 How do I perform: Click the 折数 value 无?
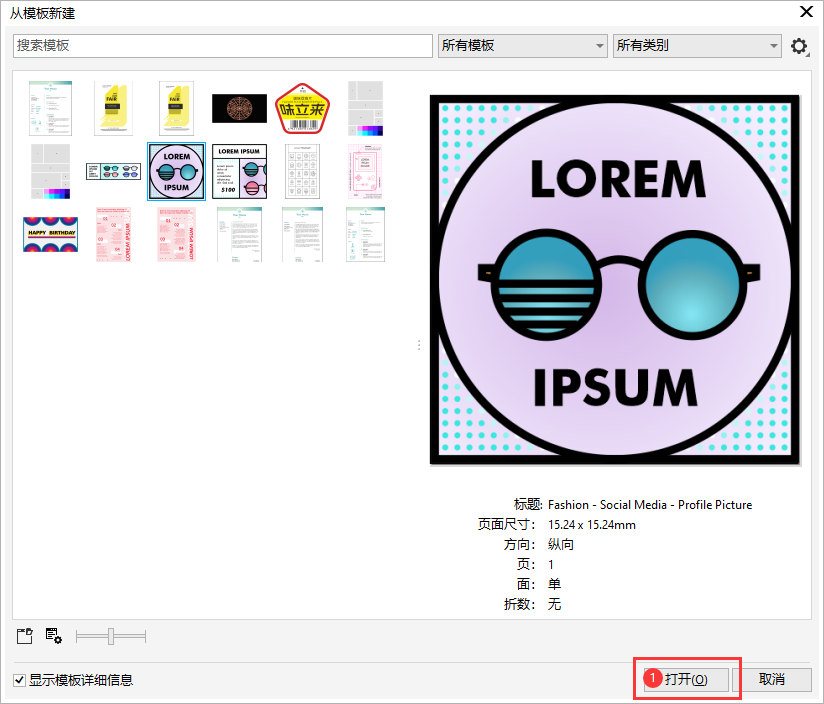coord(554,604)
